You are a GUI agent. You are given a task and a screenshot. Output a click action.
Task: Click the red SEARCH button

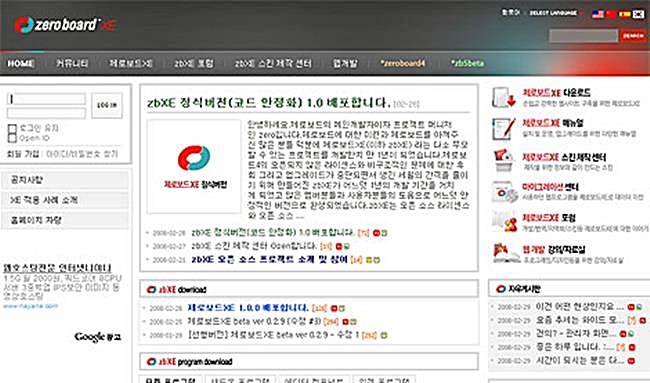tap(633, 36)
